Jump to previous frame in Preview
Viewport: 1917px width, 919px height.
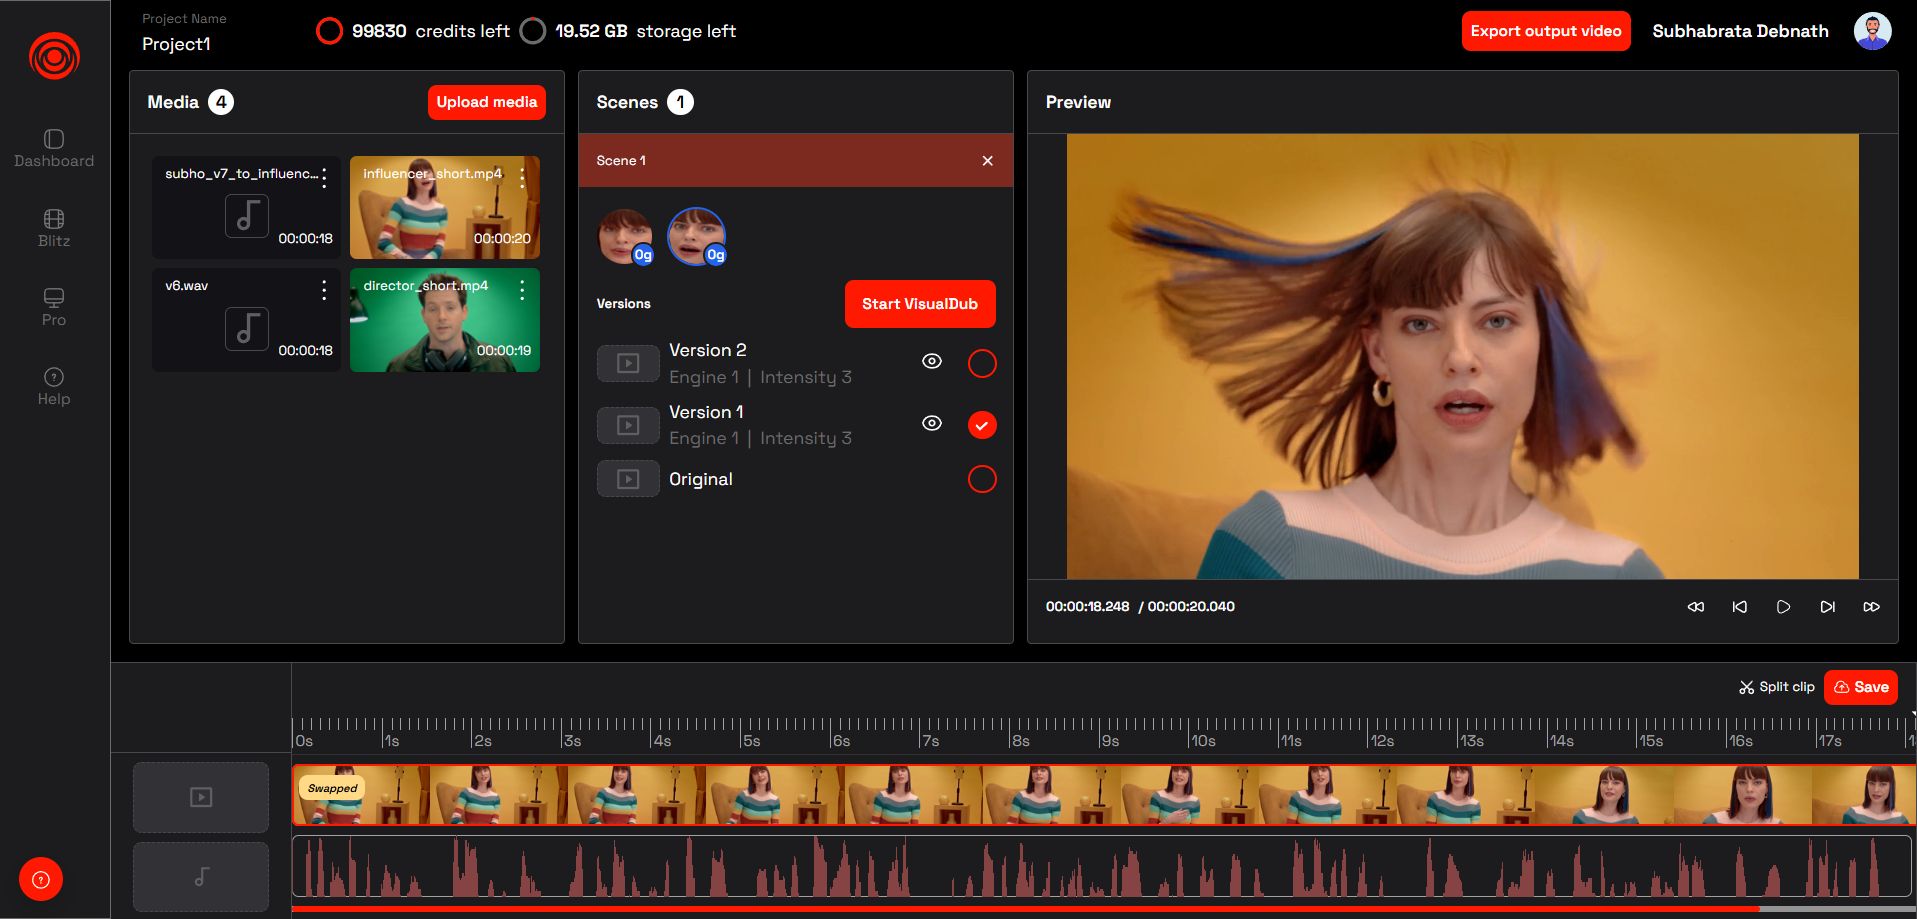pyautogui.click(x=1739, y=607)
